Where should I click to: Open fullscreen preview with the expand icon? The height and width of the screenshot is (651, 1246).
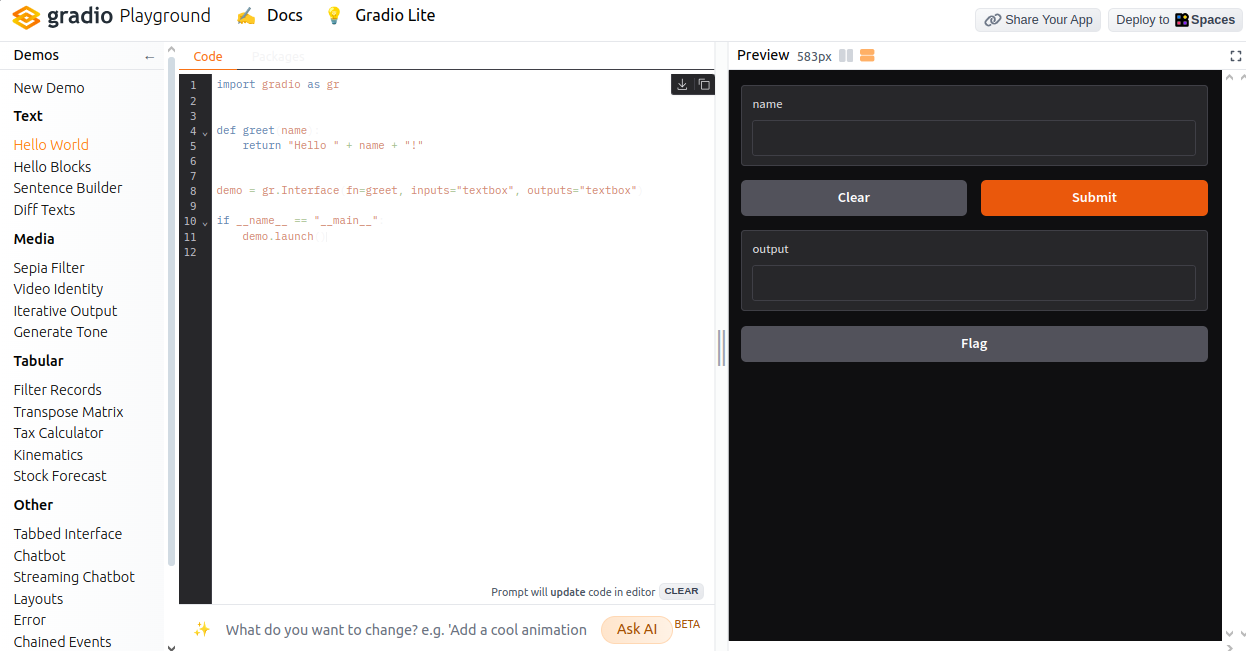(x=1235, y=56)
